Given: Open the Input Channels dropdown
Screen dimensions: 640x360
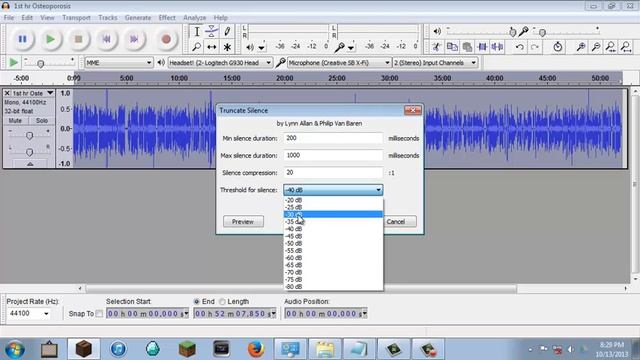Looking at the screenshot, I should [435, 63].
